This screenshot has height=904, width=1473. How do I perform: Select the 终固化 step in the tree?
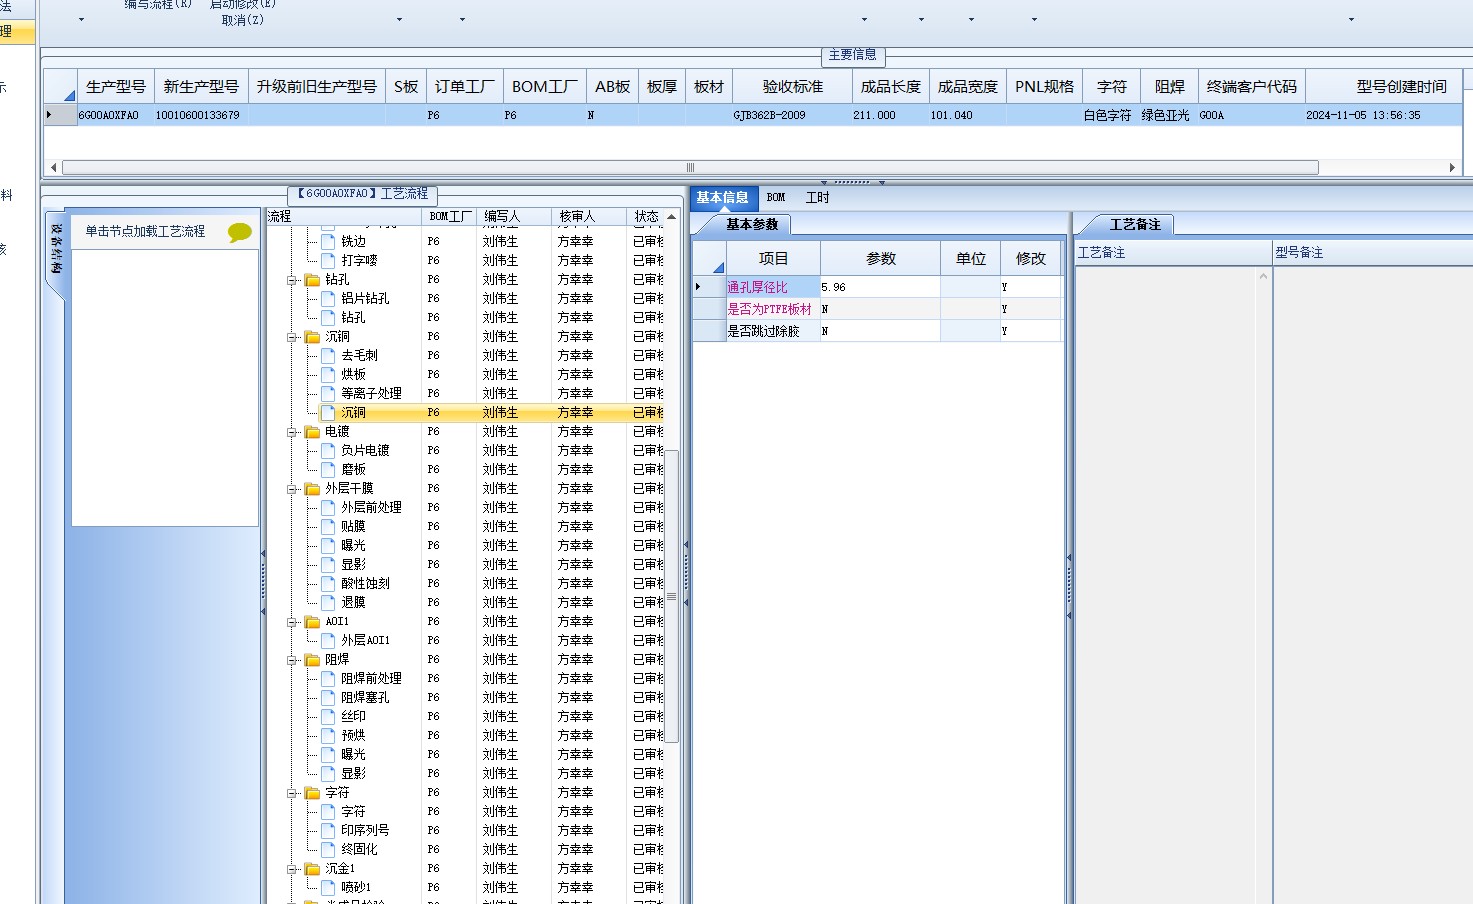coord(359,849)
